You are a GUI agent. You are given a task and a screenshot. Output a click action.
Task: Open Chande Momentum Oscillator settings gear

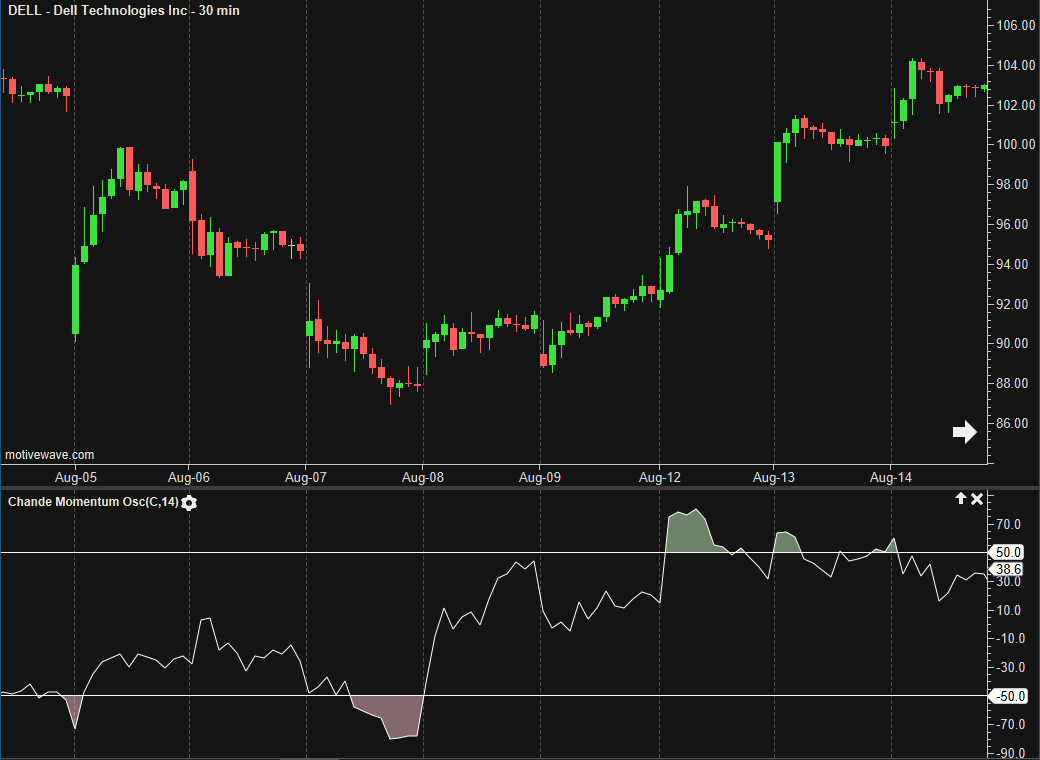tap(189, 502)
